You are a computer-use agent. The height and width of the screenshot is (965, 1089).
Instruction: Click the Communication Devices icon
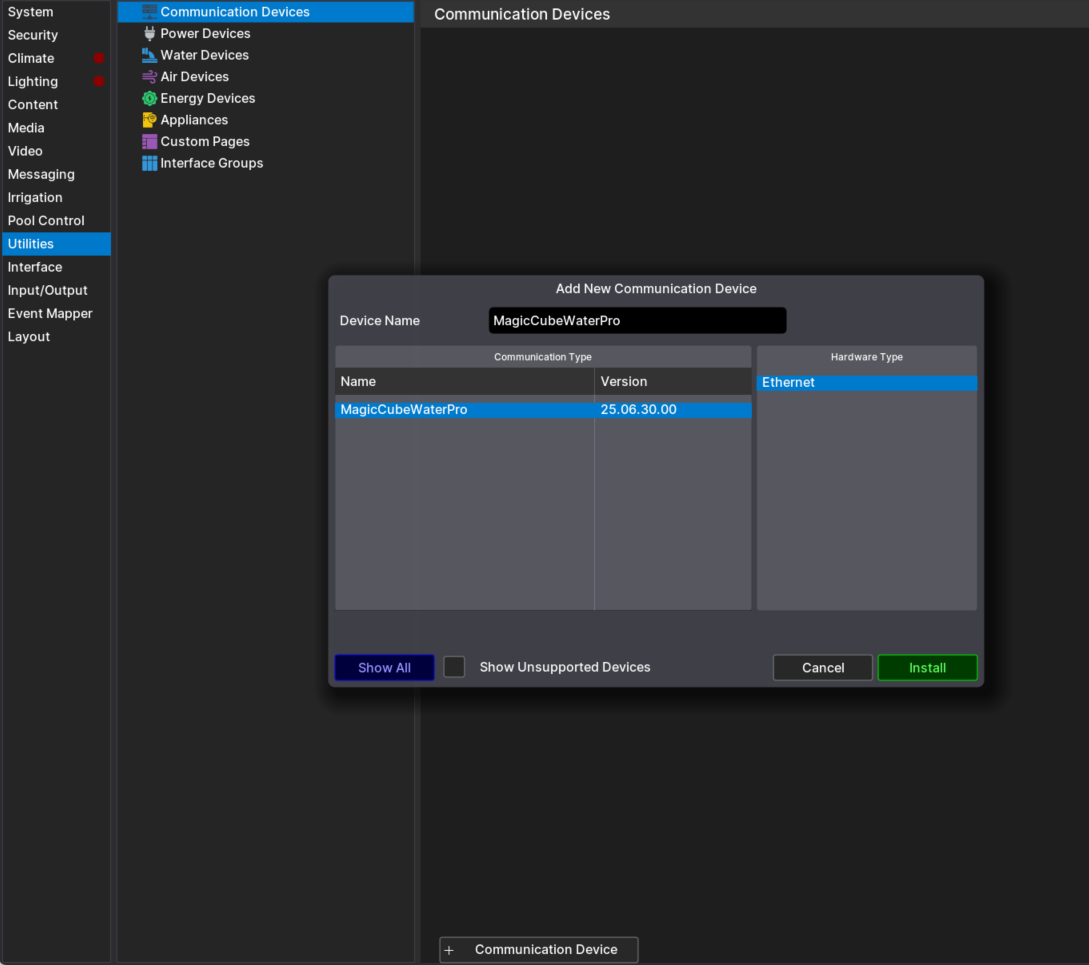(149, 11)
